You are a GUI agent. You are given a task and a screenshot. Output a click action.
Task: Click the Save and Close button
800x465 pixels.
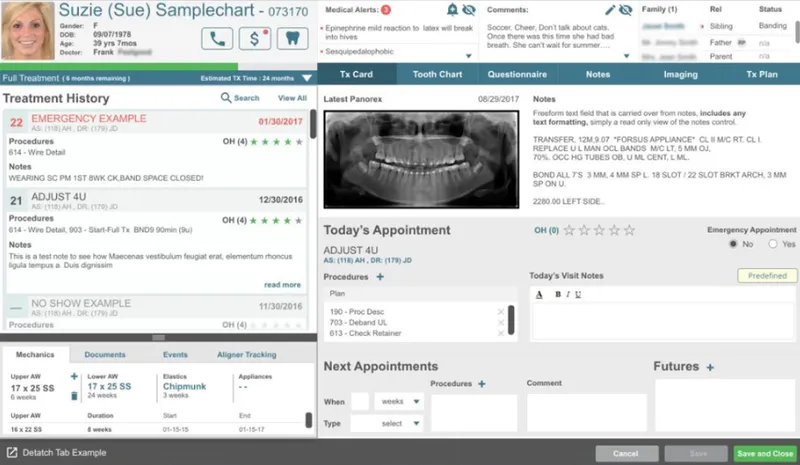765,453
